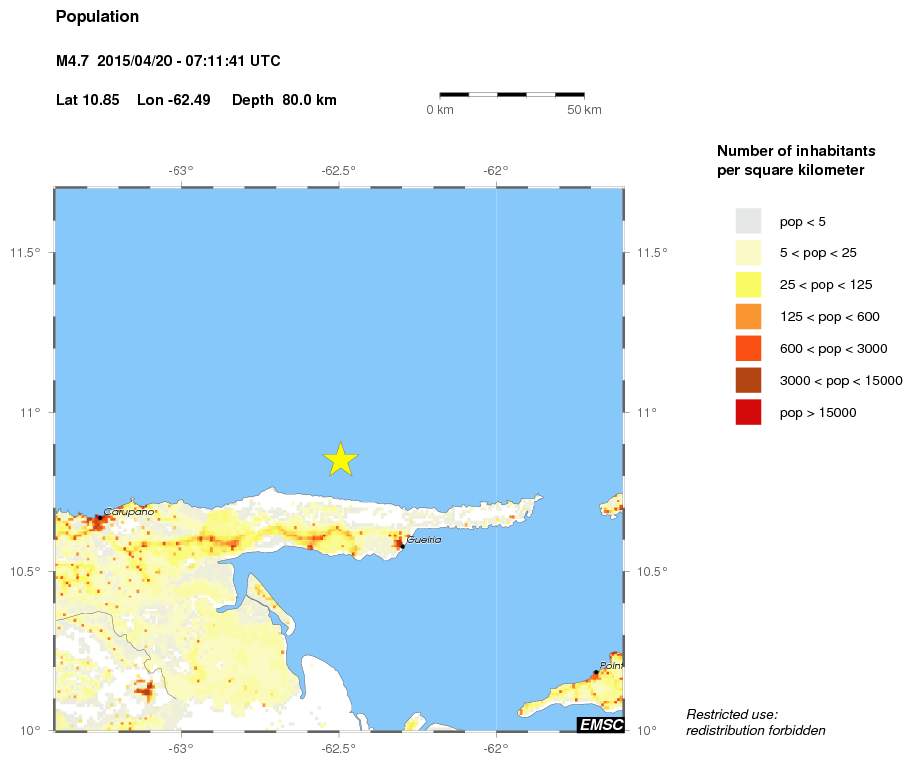Image resolution: width=913 pixels, height=763 pixels.
Task: Click the EMSC logo on the map
Action: 600,725
